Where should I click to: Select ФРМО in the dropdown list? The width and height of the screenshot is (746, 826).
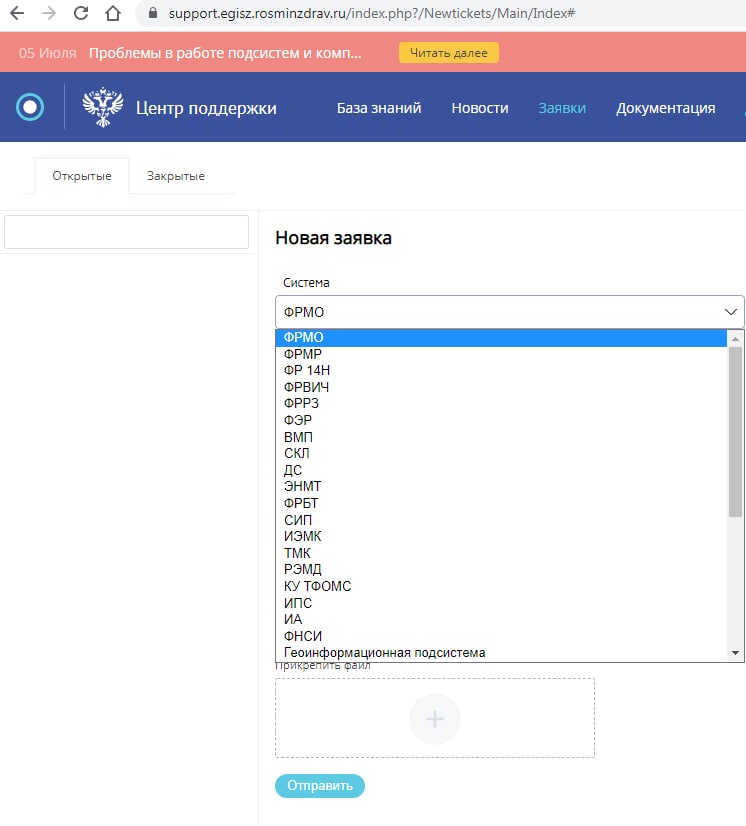point(501,337)
